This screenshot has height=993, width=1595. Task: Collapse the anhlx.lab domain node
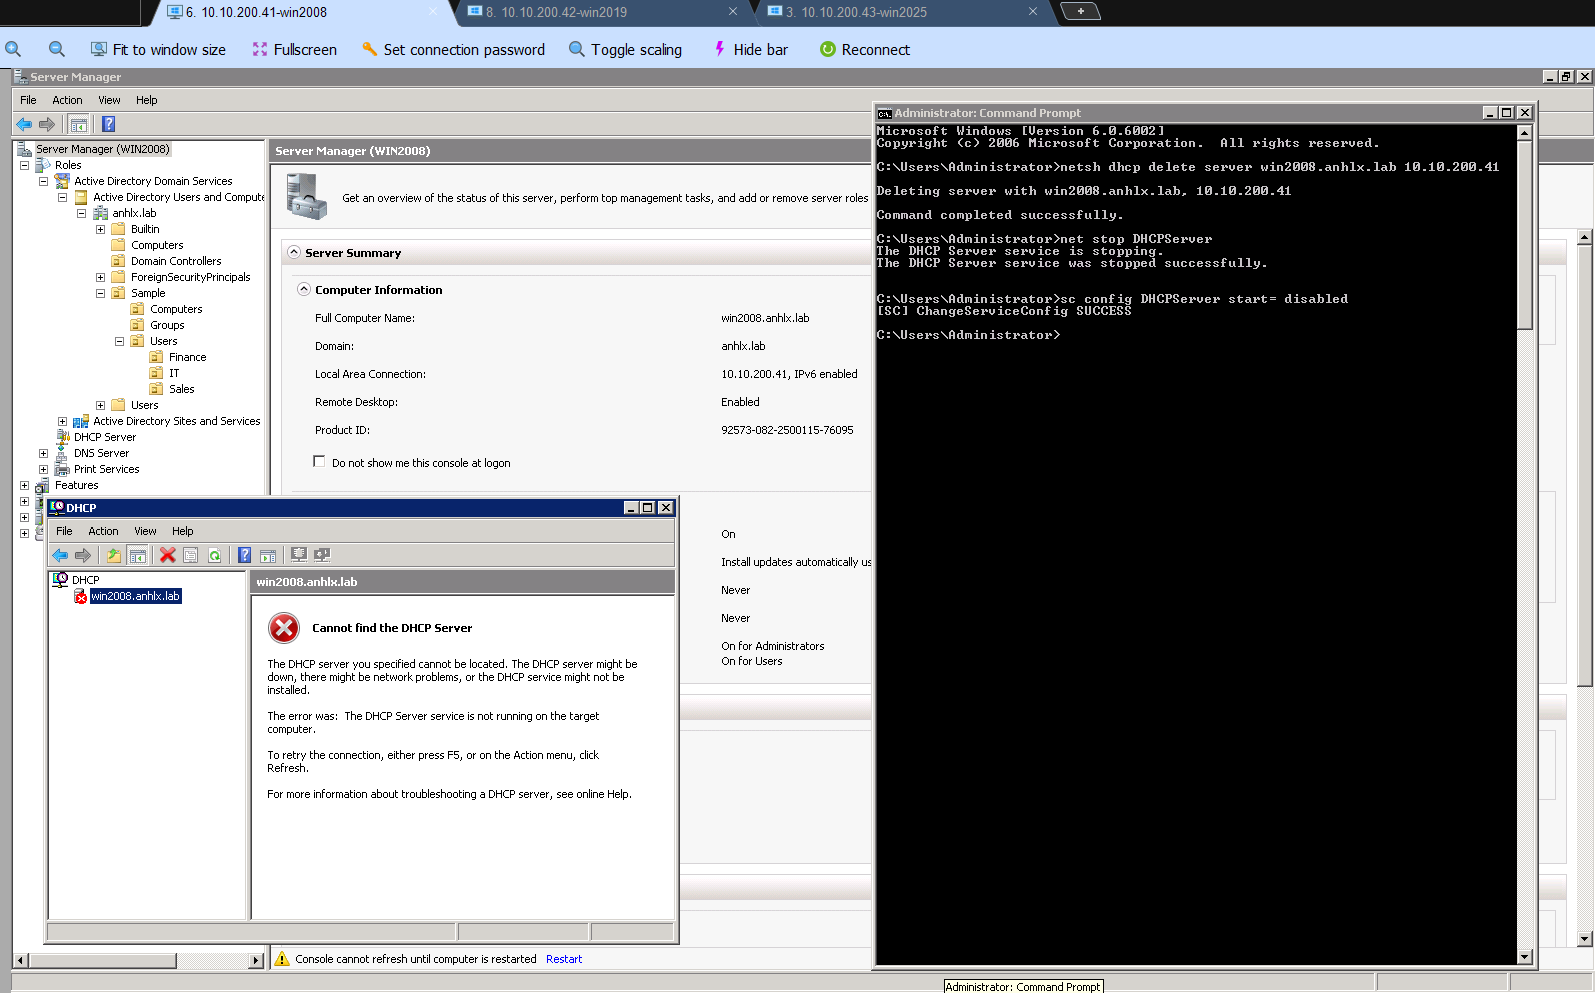(81, 213)
